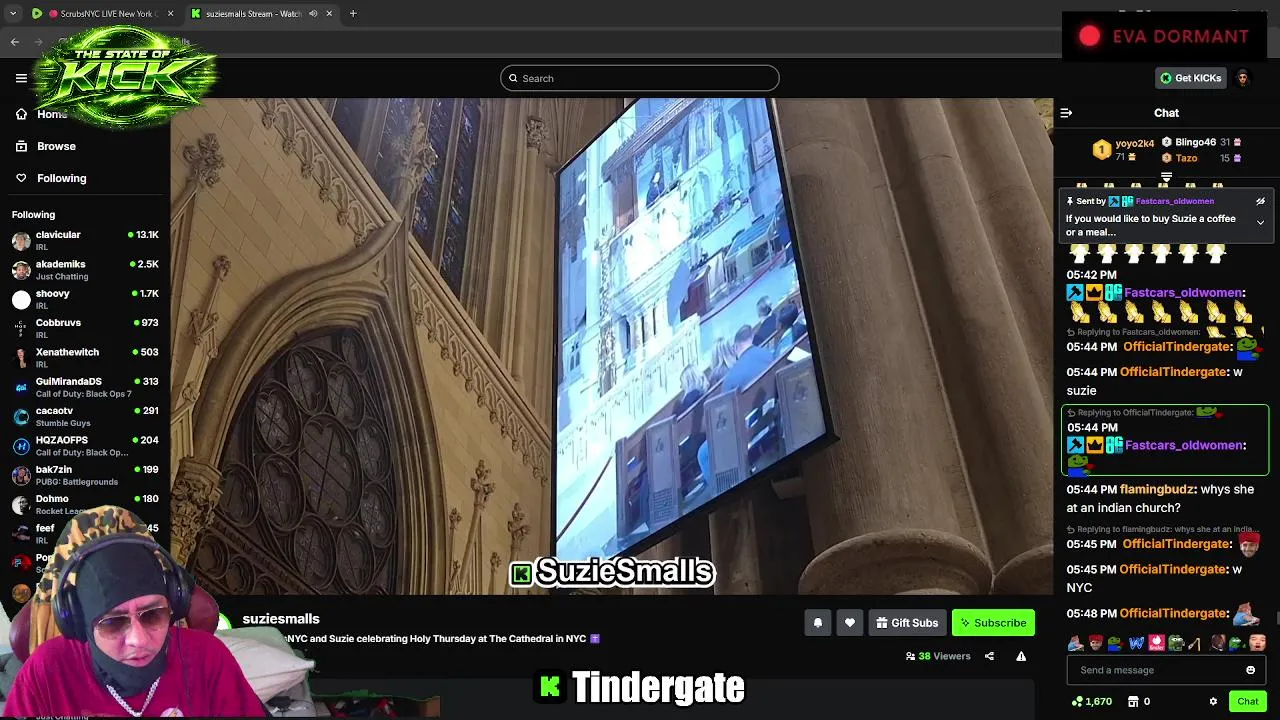Viewport: 1280px width, 720px height.
Task: Open Xenathewitch channel in Following list
Action: [x=85, y=357]
